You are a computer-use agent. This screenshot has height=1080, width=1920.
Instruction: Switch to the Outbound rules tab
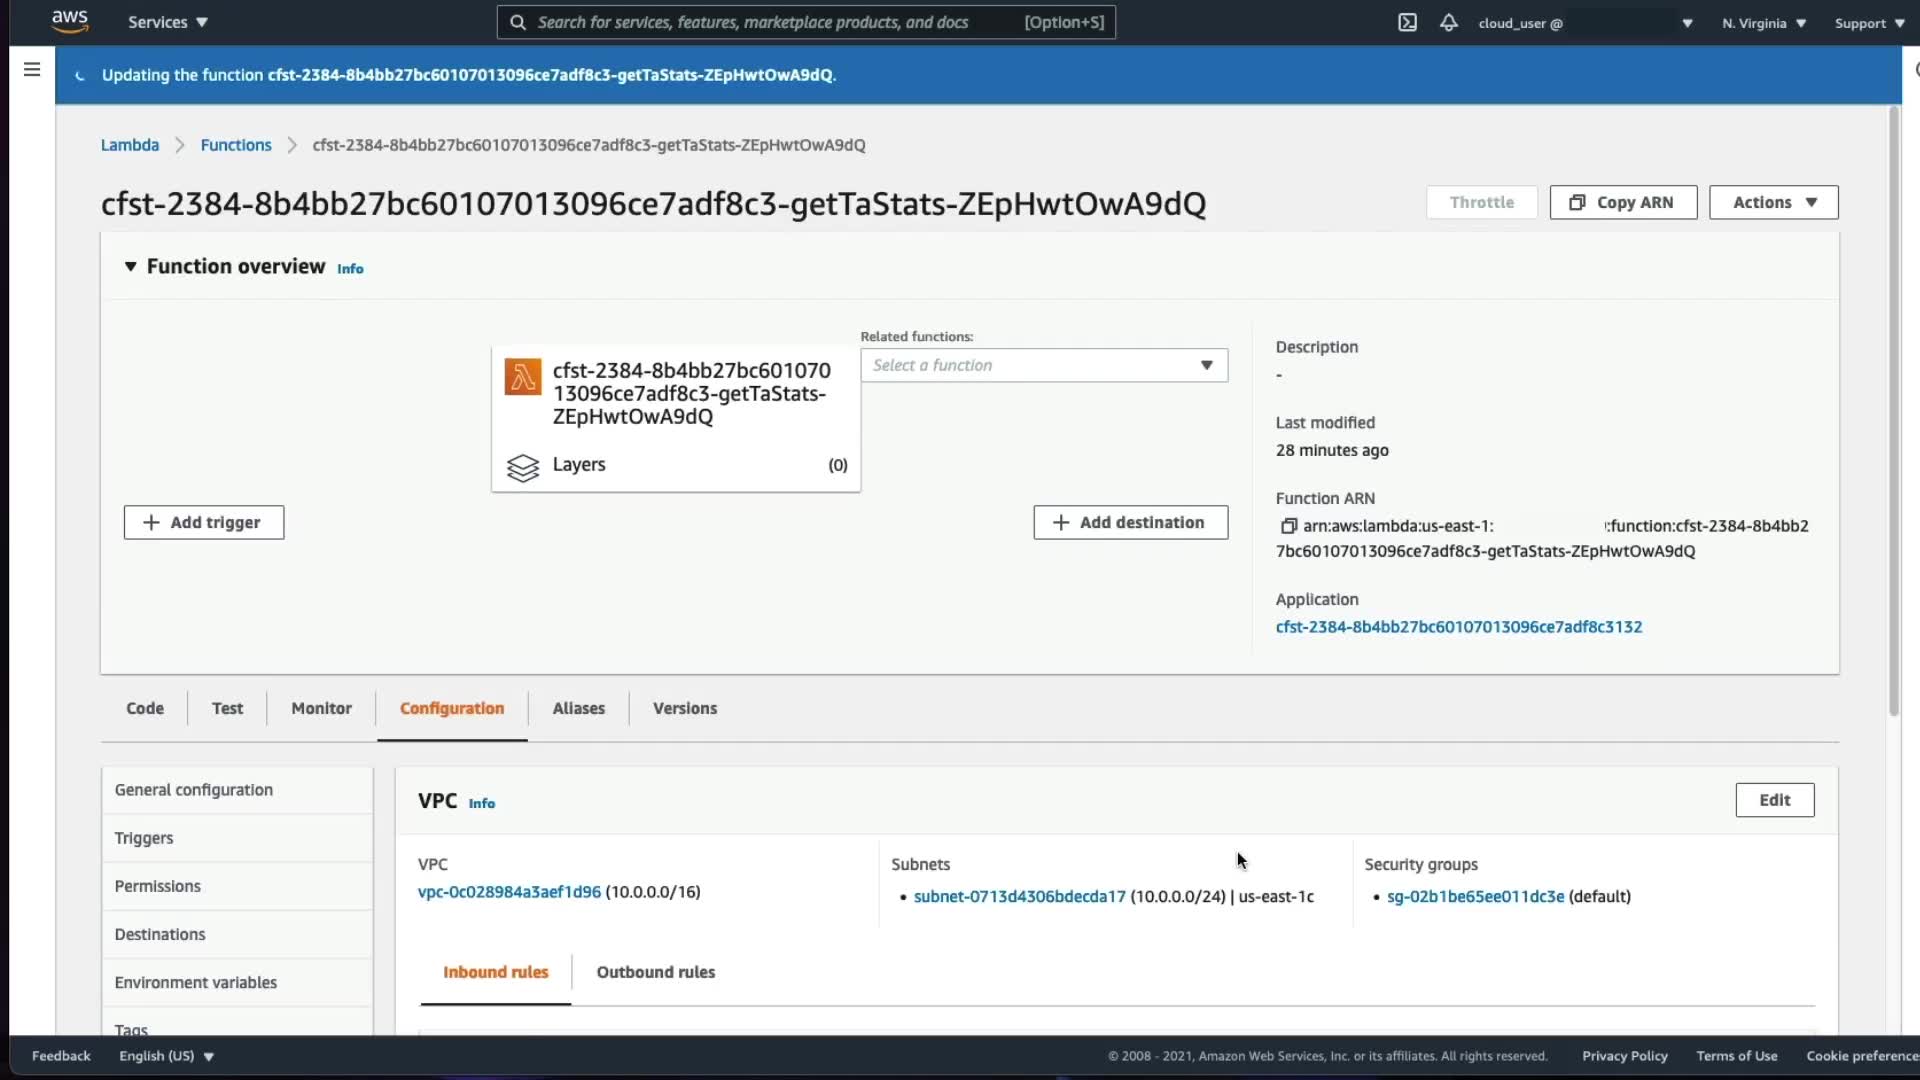pyautogui.click(x=655, y=972)
